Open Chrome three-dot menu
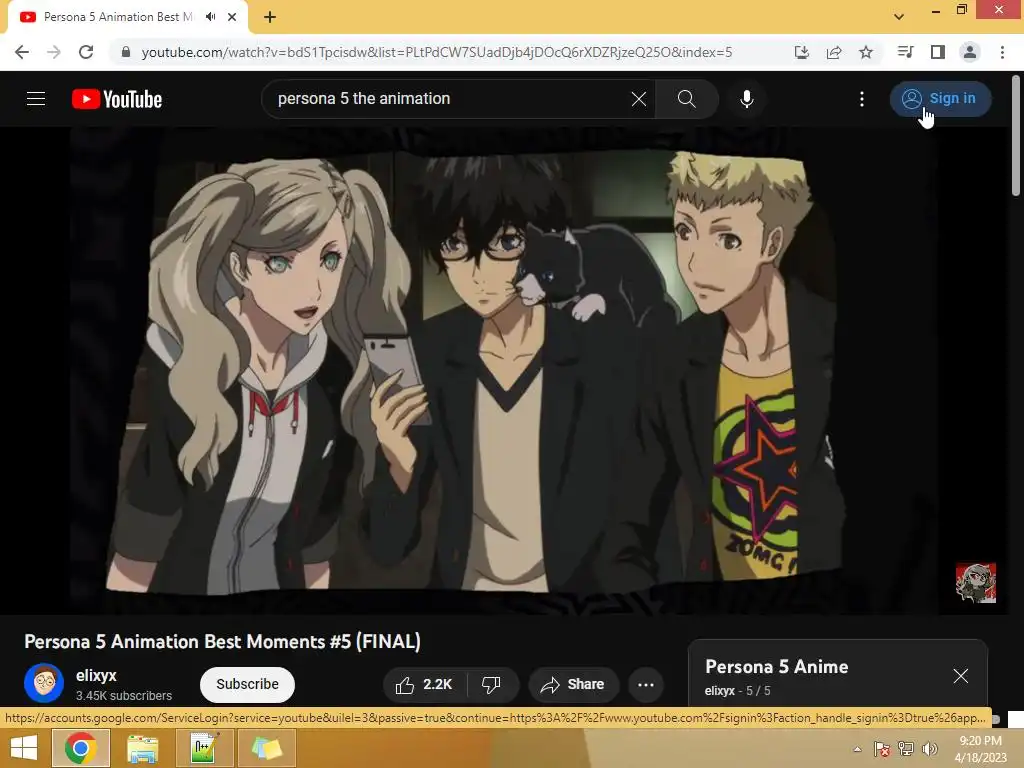Viewport: 1024px width, 768px height. [1002, 52]
